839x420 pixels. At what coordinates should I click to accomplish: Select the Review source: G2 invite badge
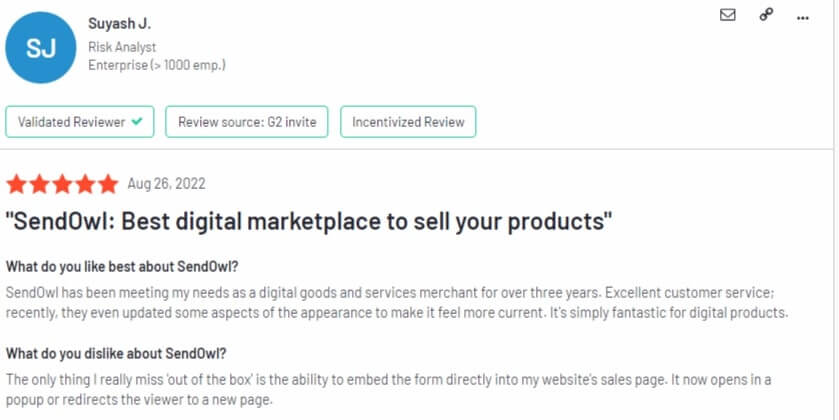(247, 122)
